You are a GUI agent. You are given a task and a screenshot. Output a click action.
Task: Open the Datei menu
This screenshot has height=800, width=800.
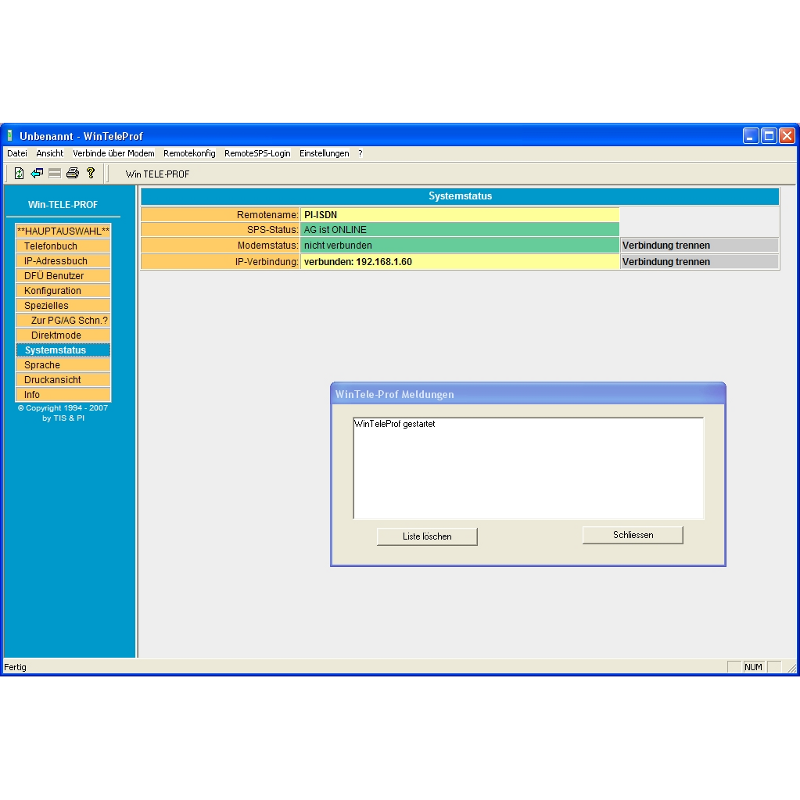(x=17, y=153)
